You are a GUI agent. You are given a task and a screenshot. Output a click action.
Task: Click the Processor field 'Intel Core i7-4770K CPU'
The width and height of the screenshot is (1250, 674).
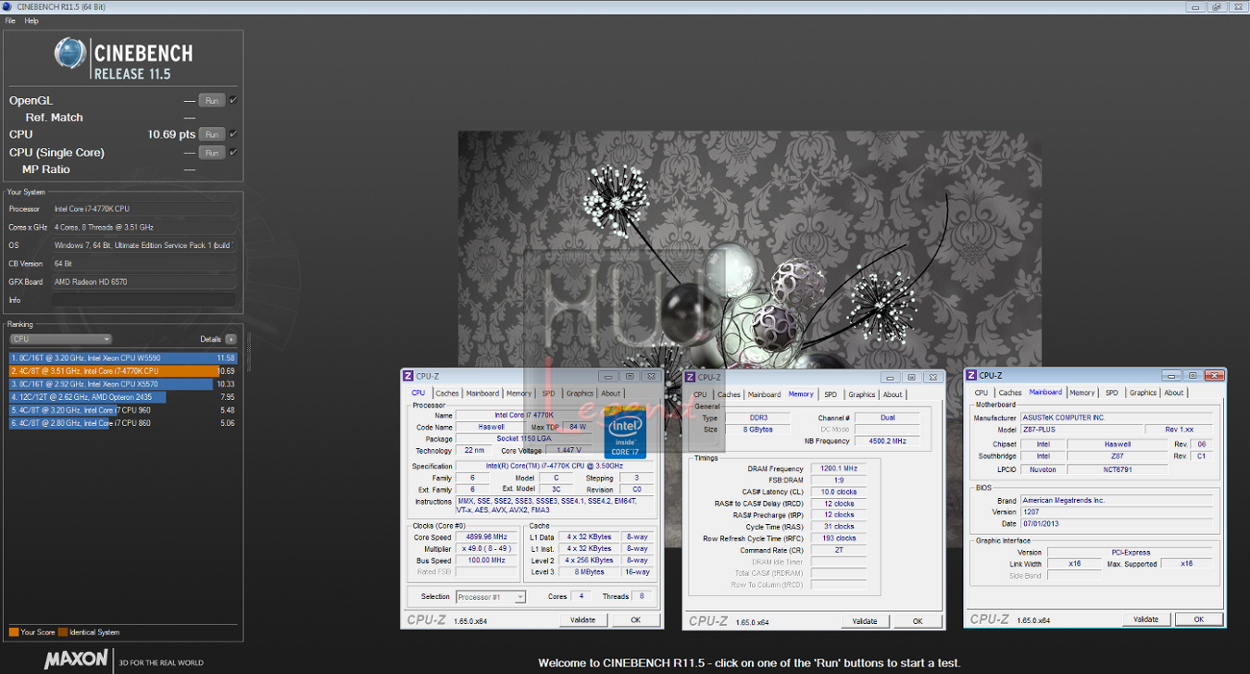tap(144, 209)
